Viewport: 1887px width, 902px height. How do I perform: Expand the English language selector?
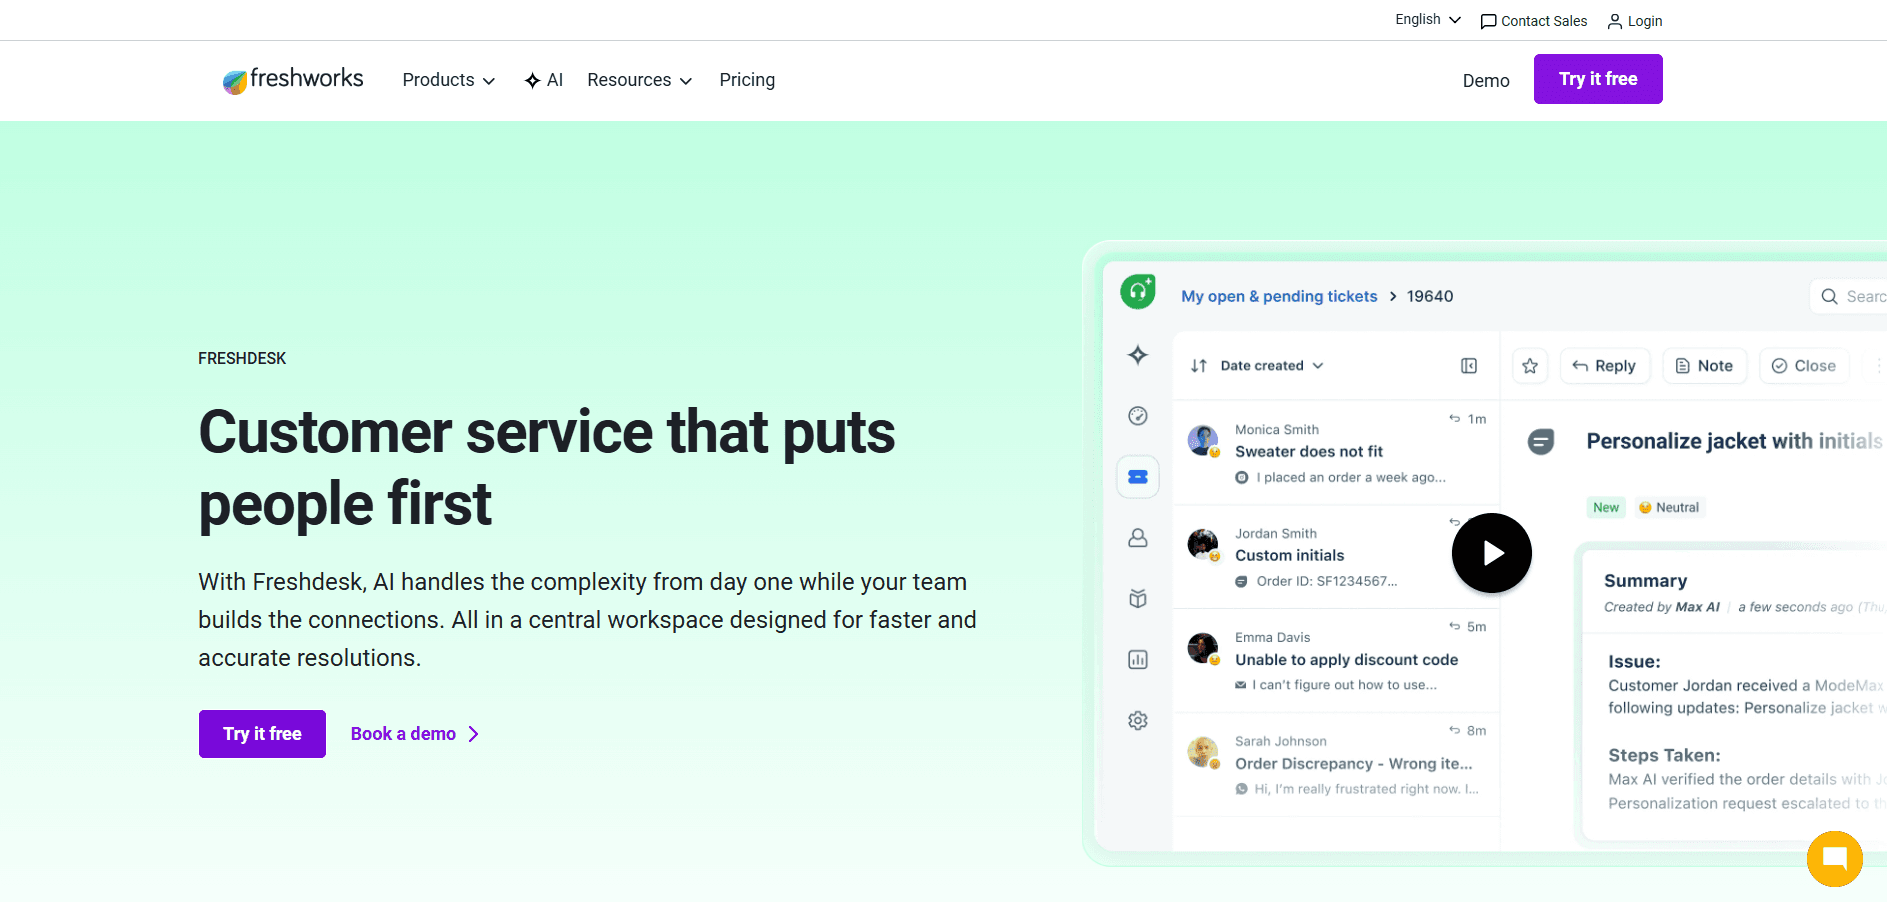point(1426,19)
